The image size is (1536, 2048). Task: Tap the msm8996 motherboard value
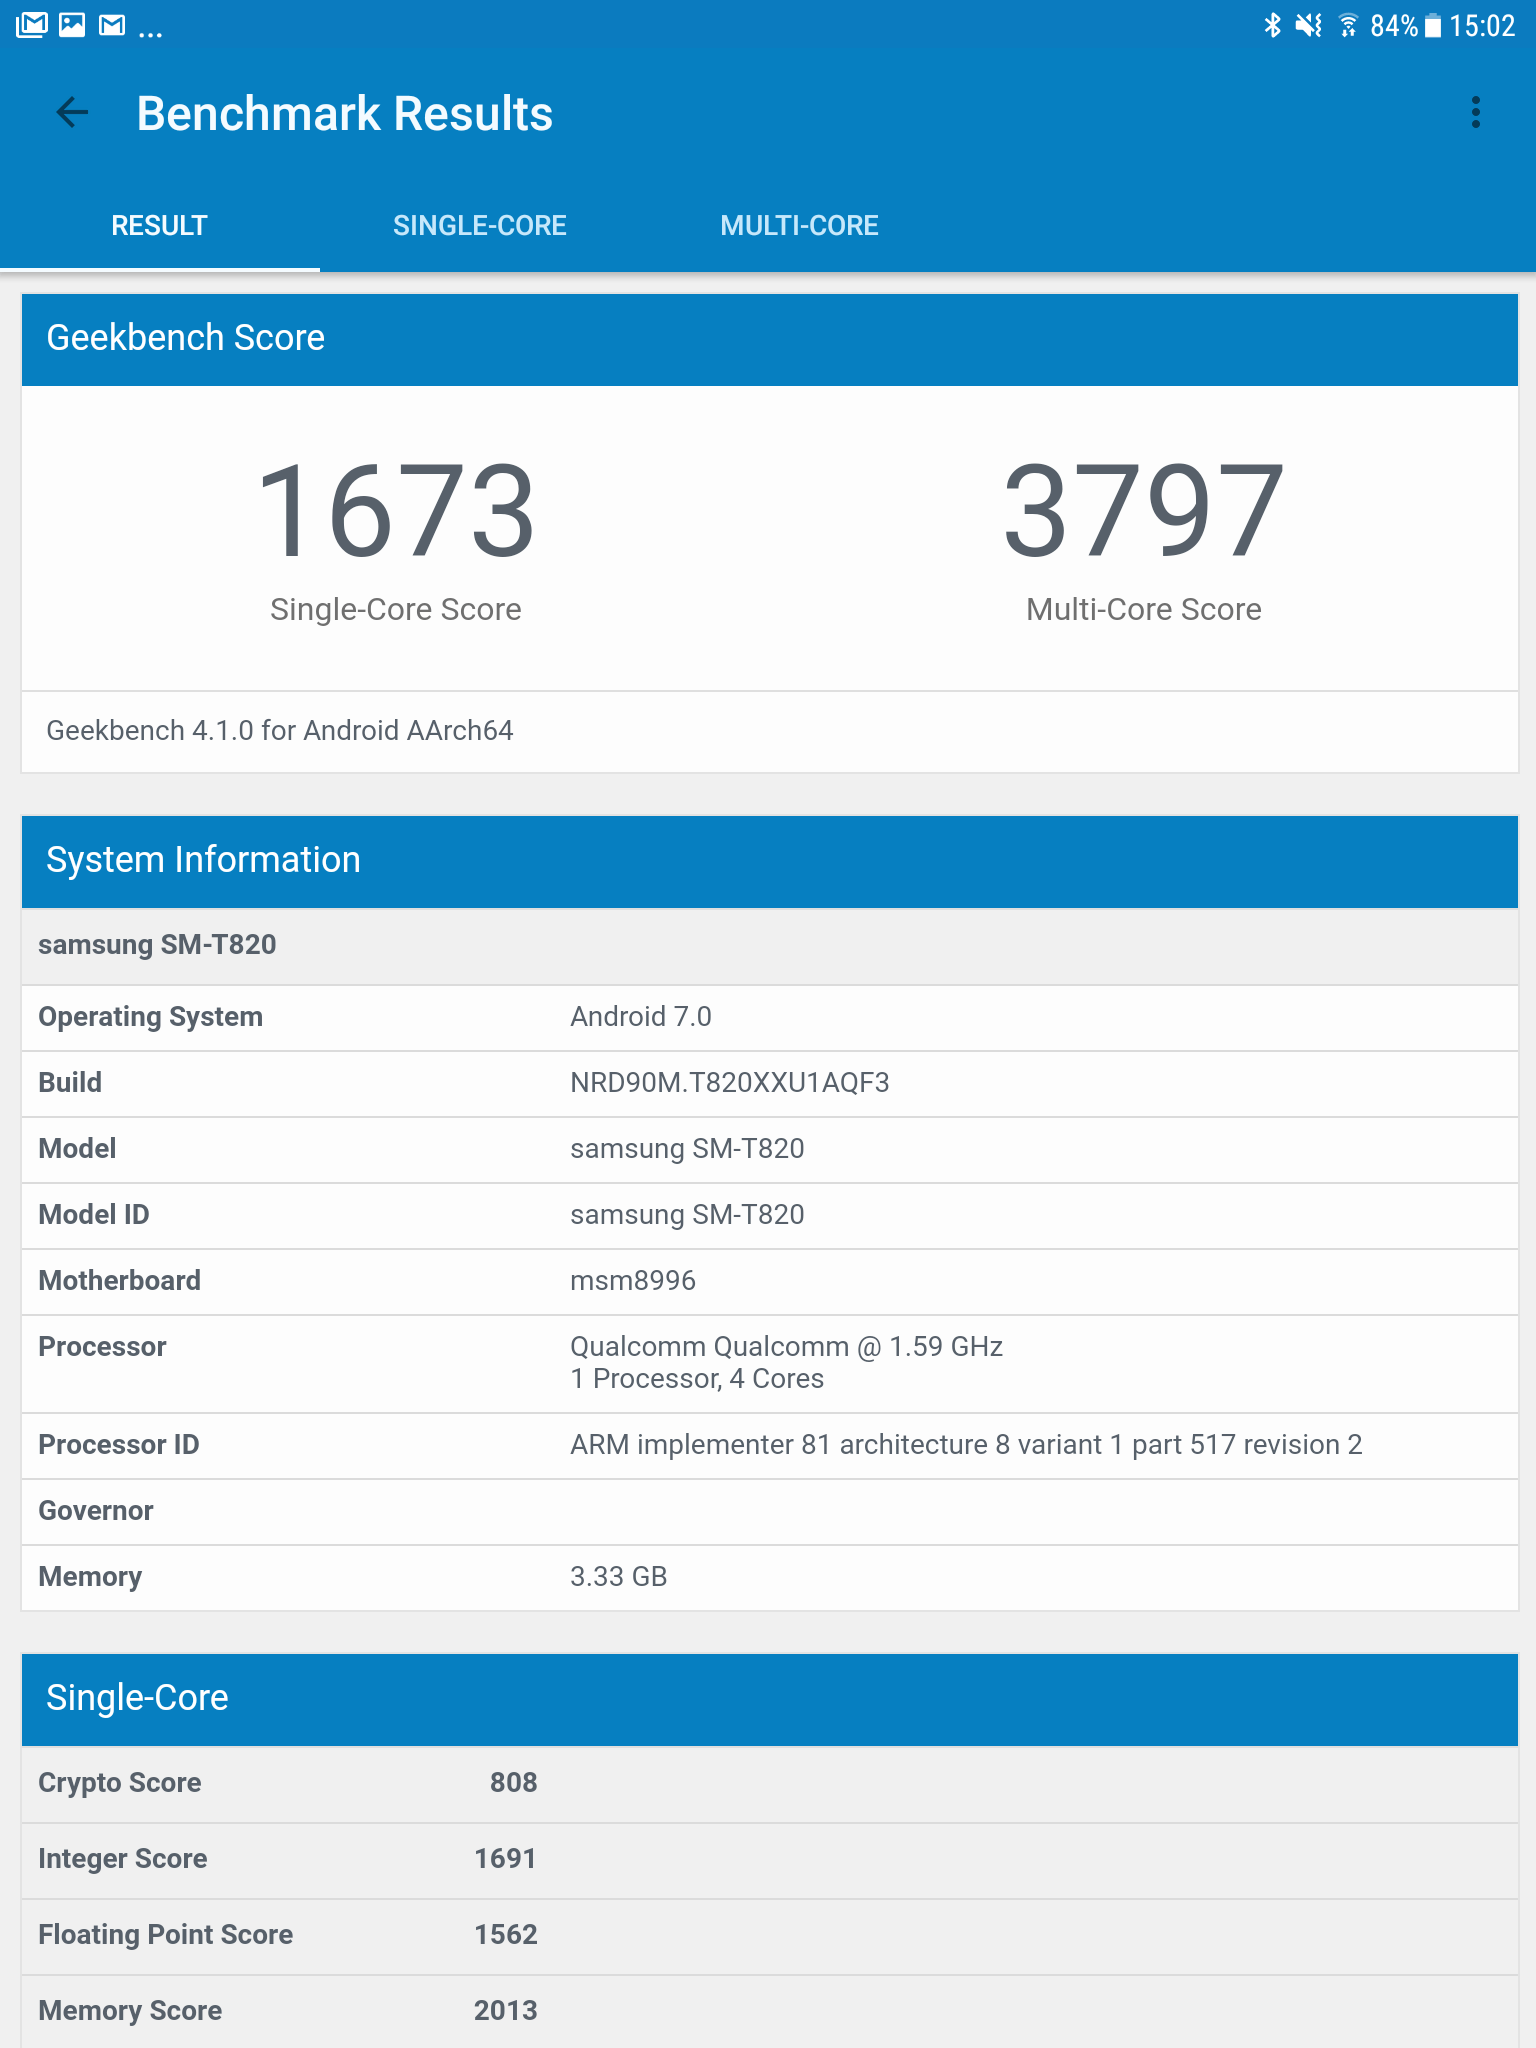click(x=633, y=1281)
